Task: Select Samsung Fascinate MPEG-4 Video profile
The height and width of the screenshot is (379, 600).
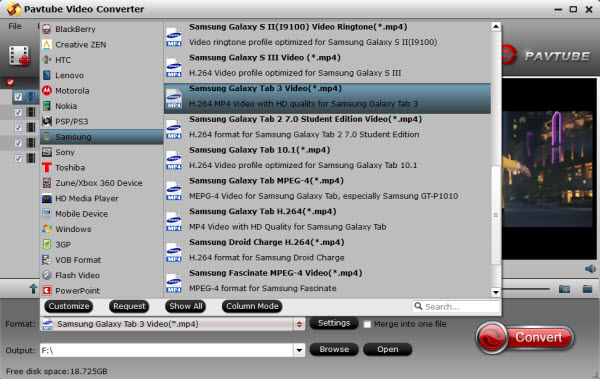Action: click(x=327, y=283)
